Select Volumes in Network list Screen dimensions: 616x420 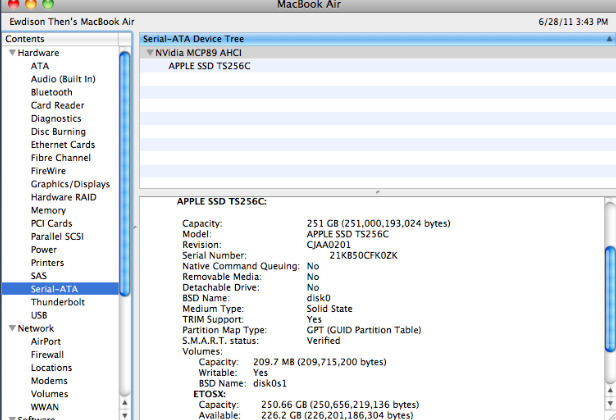pyautogui.click(x=50, y=394)
